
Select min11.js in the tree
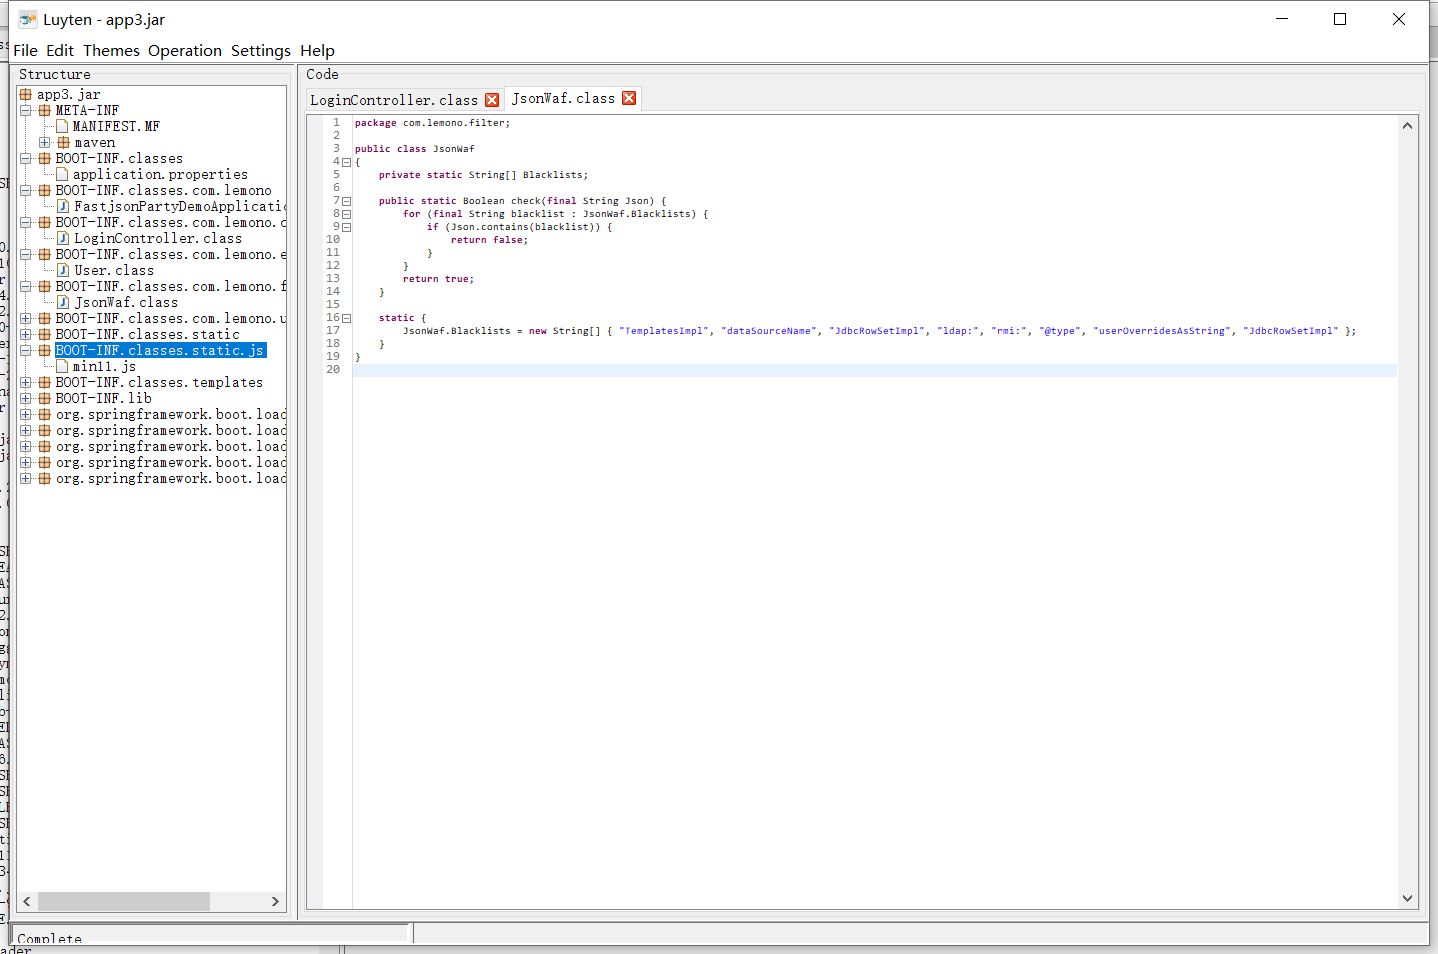coord(104,366)
